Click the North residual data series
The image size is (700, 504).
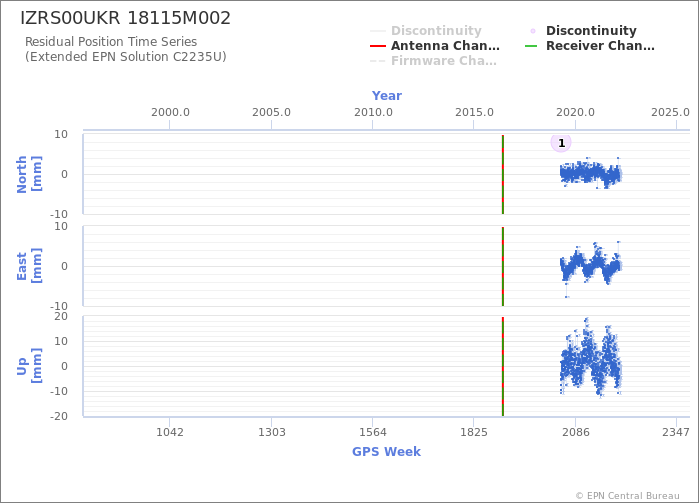pos(591,173)
